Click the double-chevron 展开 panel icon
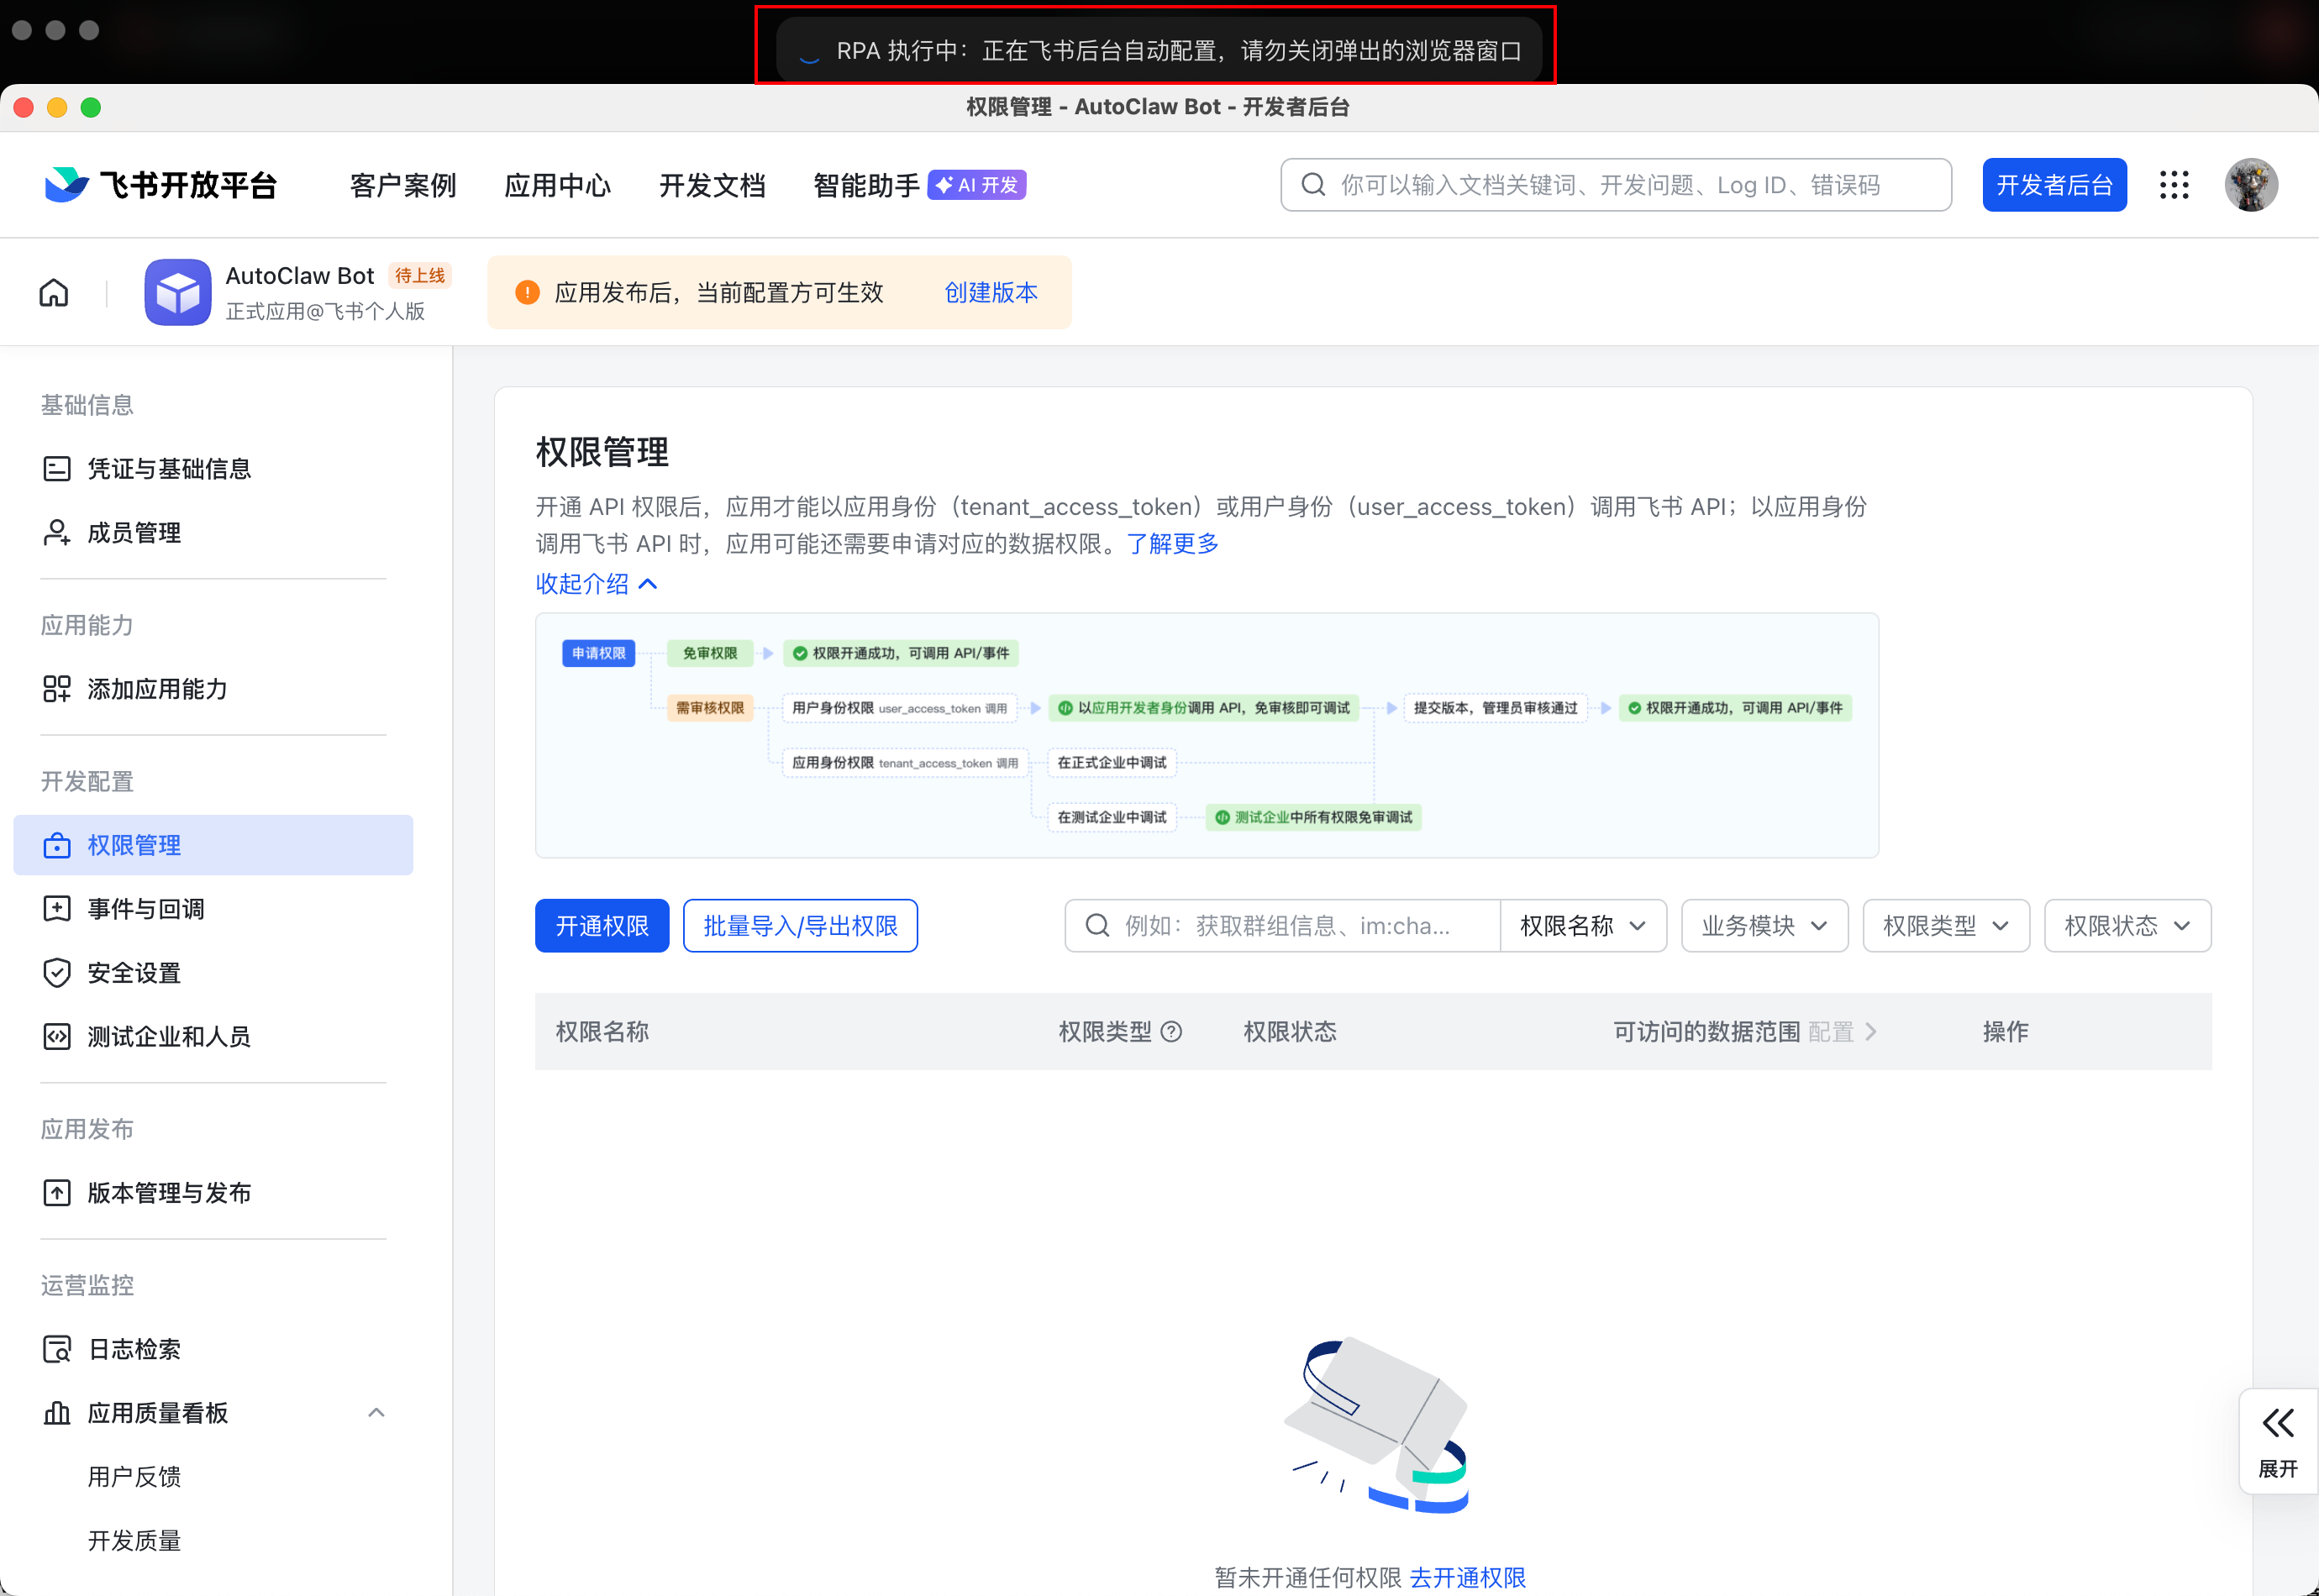Viewport: 2319px width, 1596px height. pos(2278,1422)
